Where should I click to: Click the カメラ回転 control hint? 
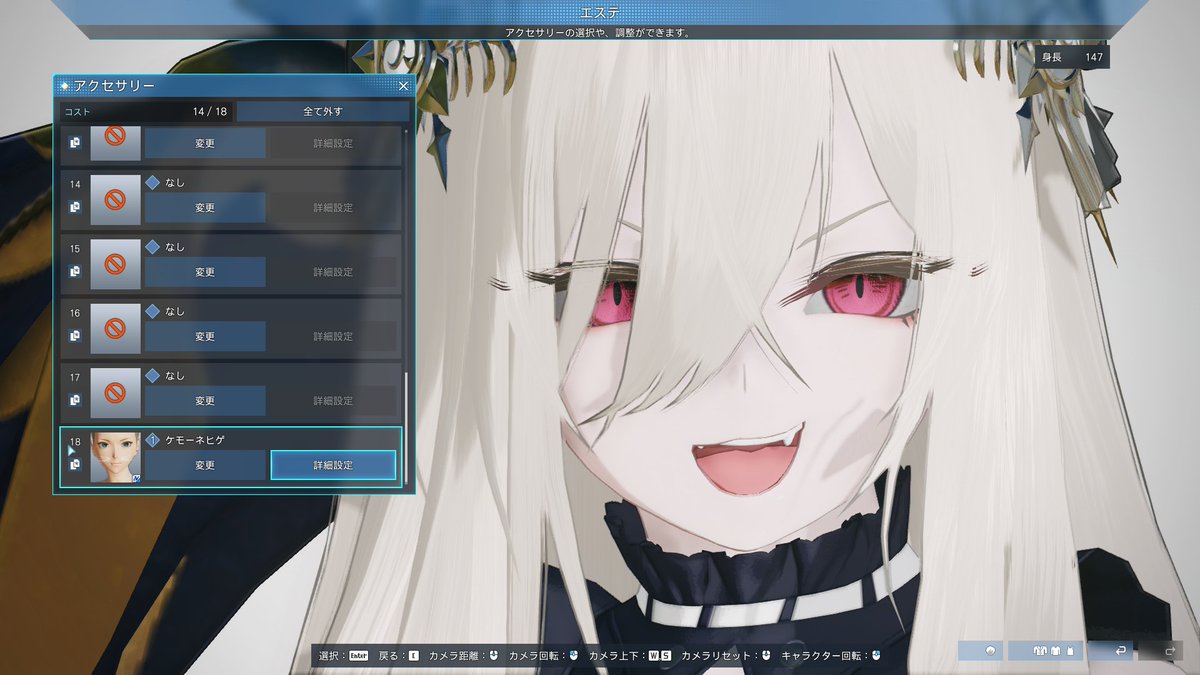544,656
